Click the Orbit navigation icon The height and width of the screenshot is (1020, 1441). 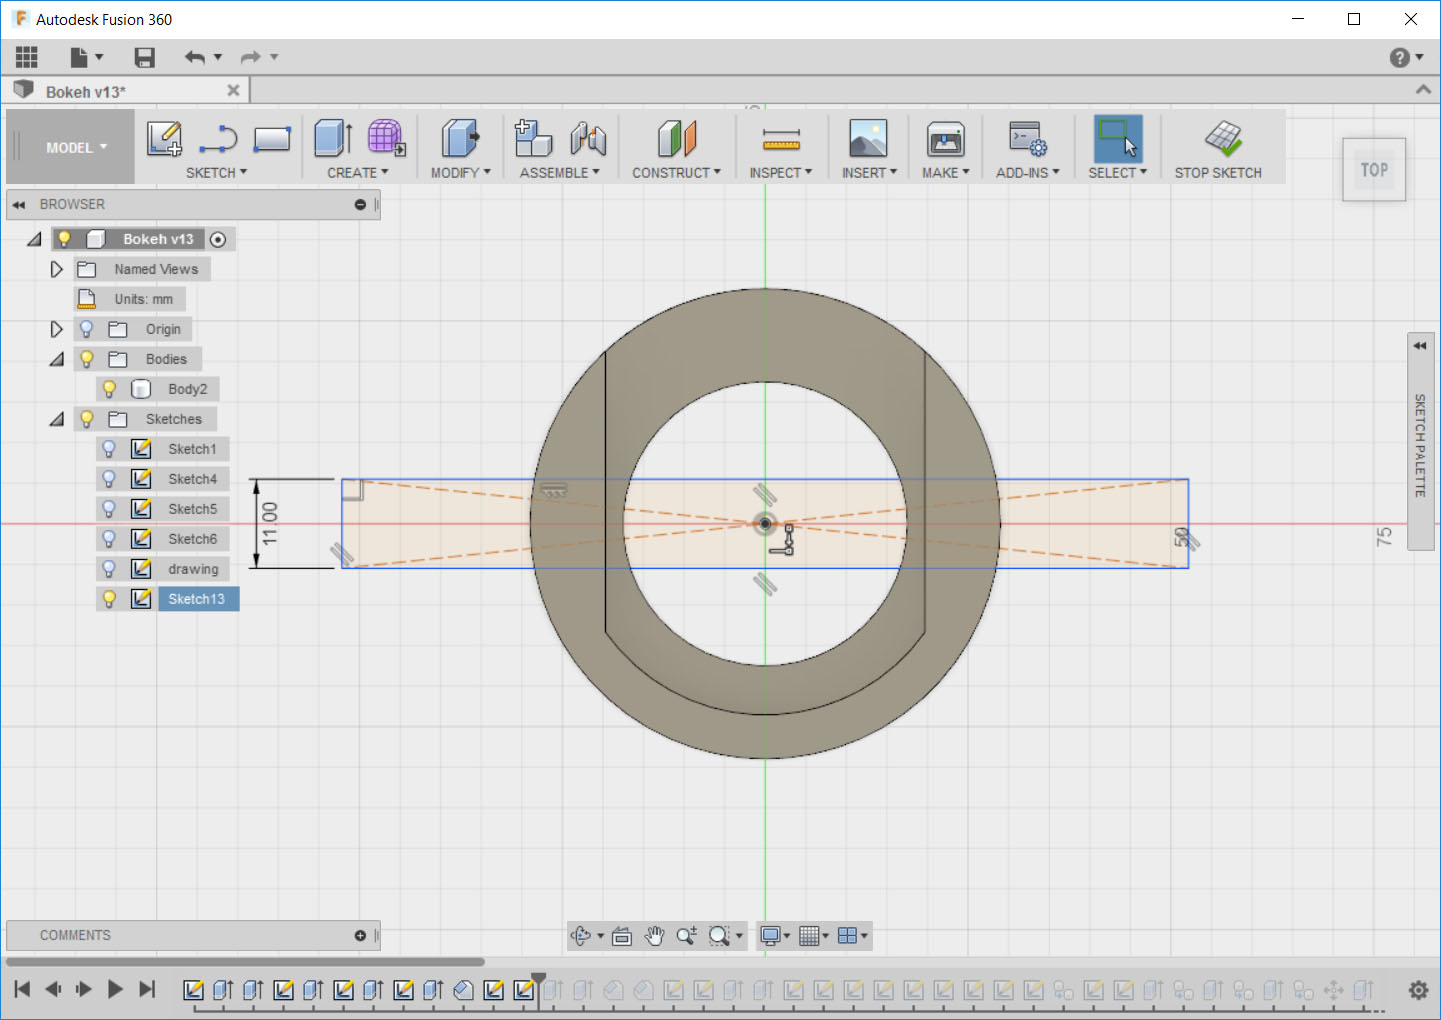coord(581,936)
